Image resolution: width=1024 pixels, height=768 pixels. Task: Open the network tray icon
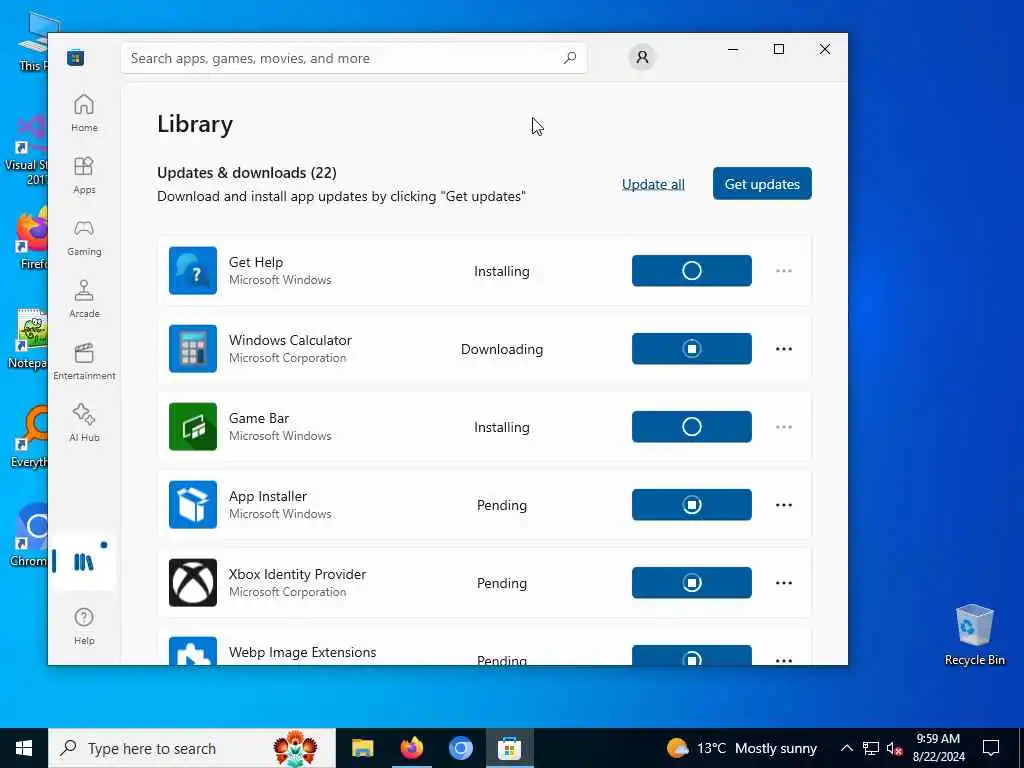click(x=871, y=748)
